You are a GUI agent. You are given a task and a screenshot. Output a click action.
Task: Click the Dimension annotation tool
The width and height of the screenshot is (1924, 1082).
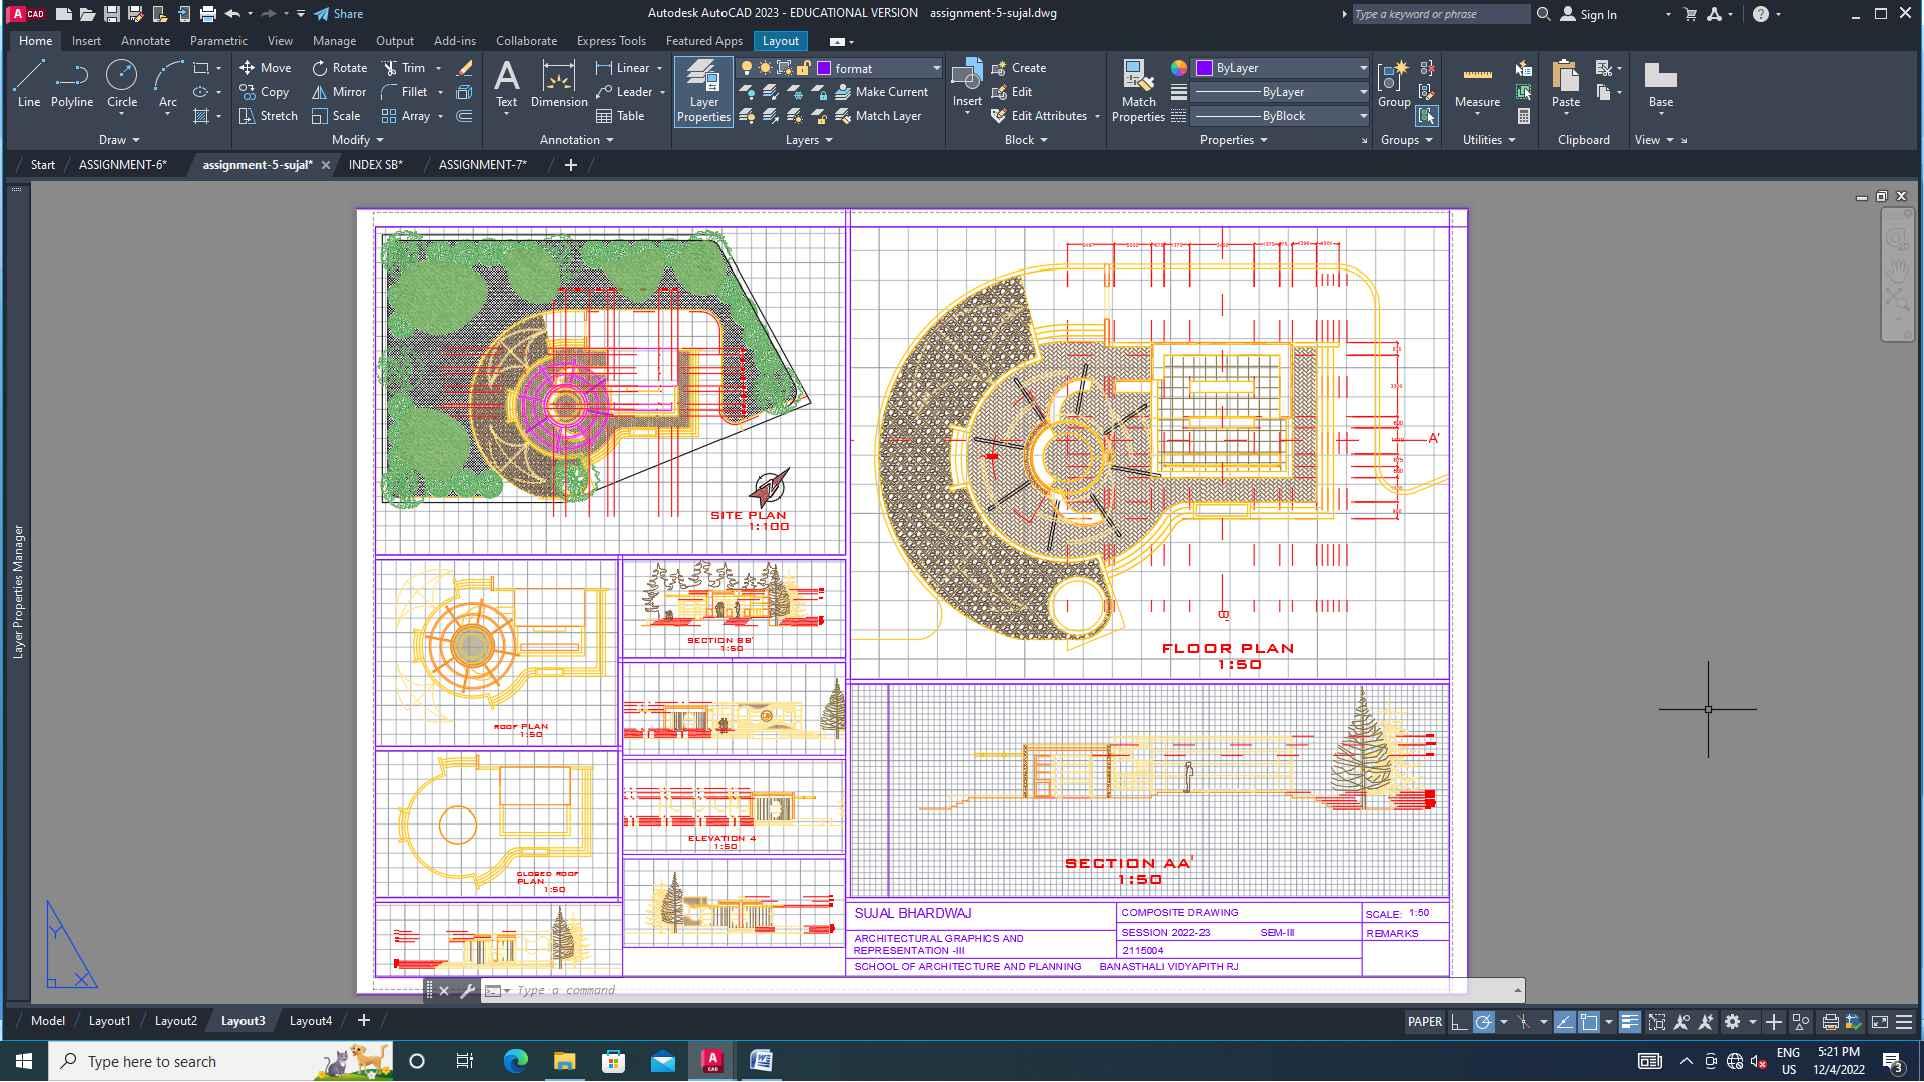tap(558, 84)
